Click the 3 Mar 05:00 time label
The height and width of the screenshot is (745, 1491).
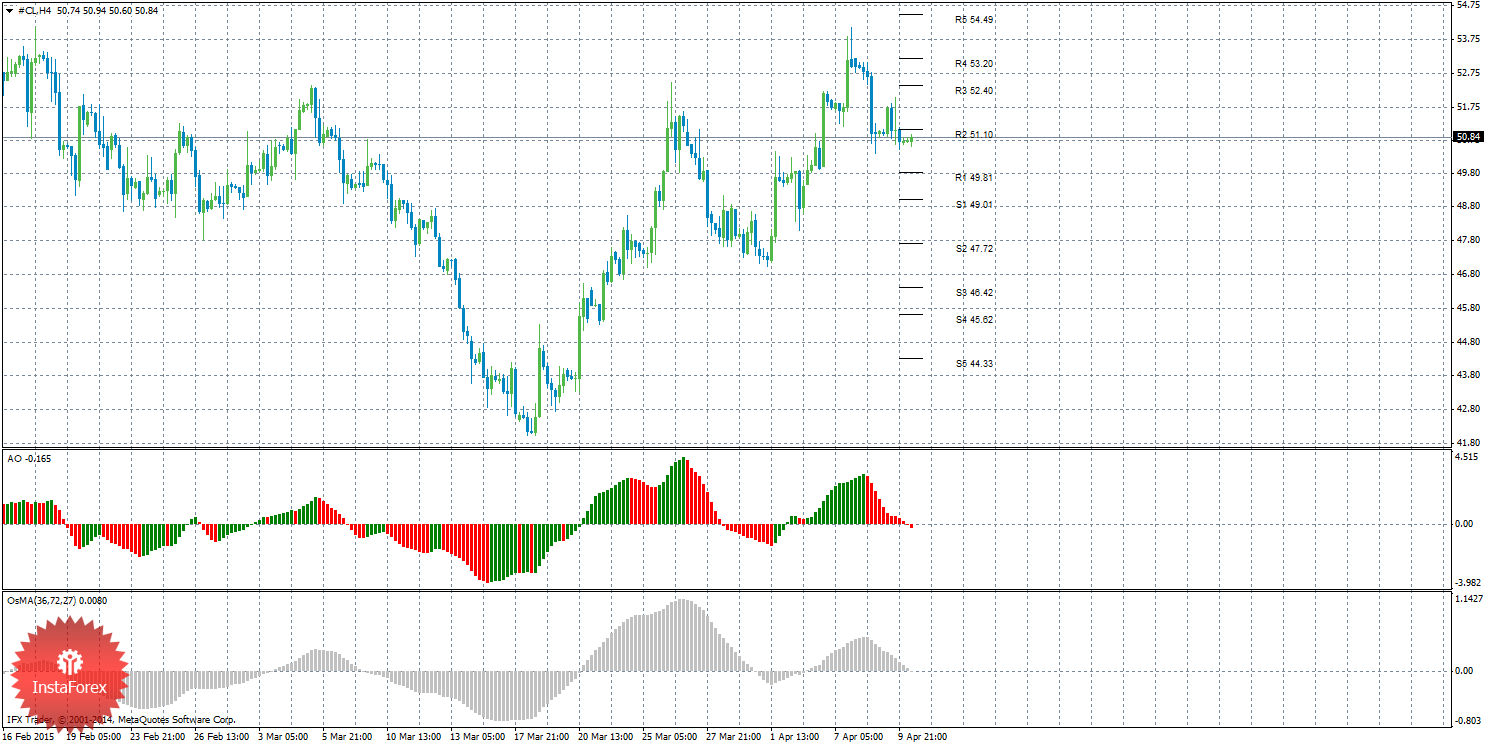coord(284,737)
